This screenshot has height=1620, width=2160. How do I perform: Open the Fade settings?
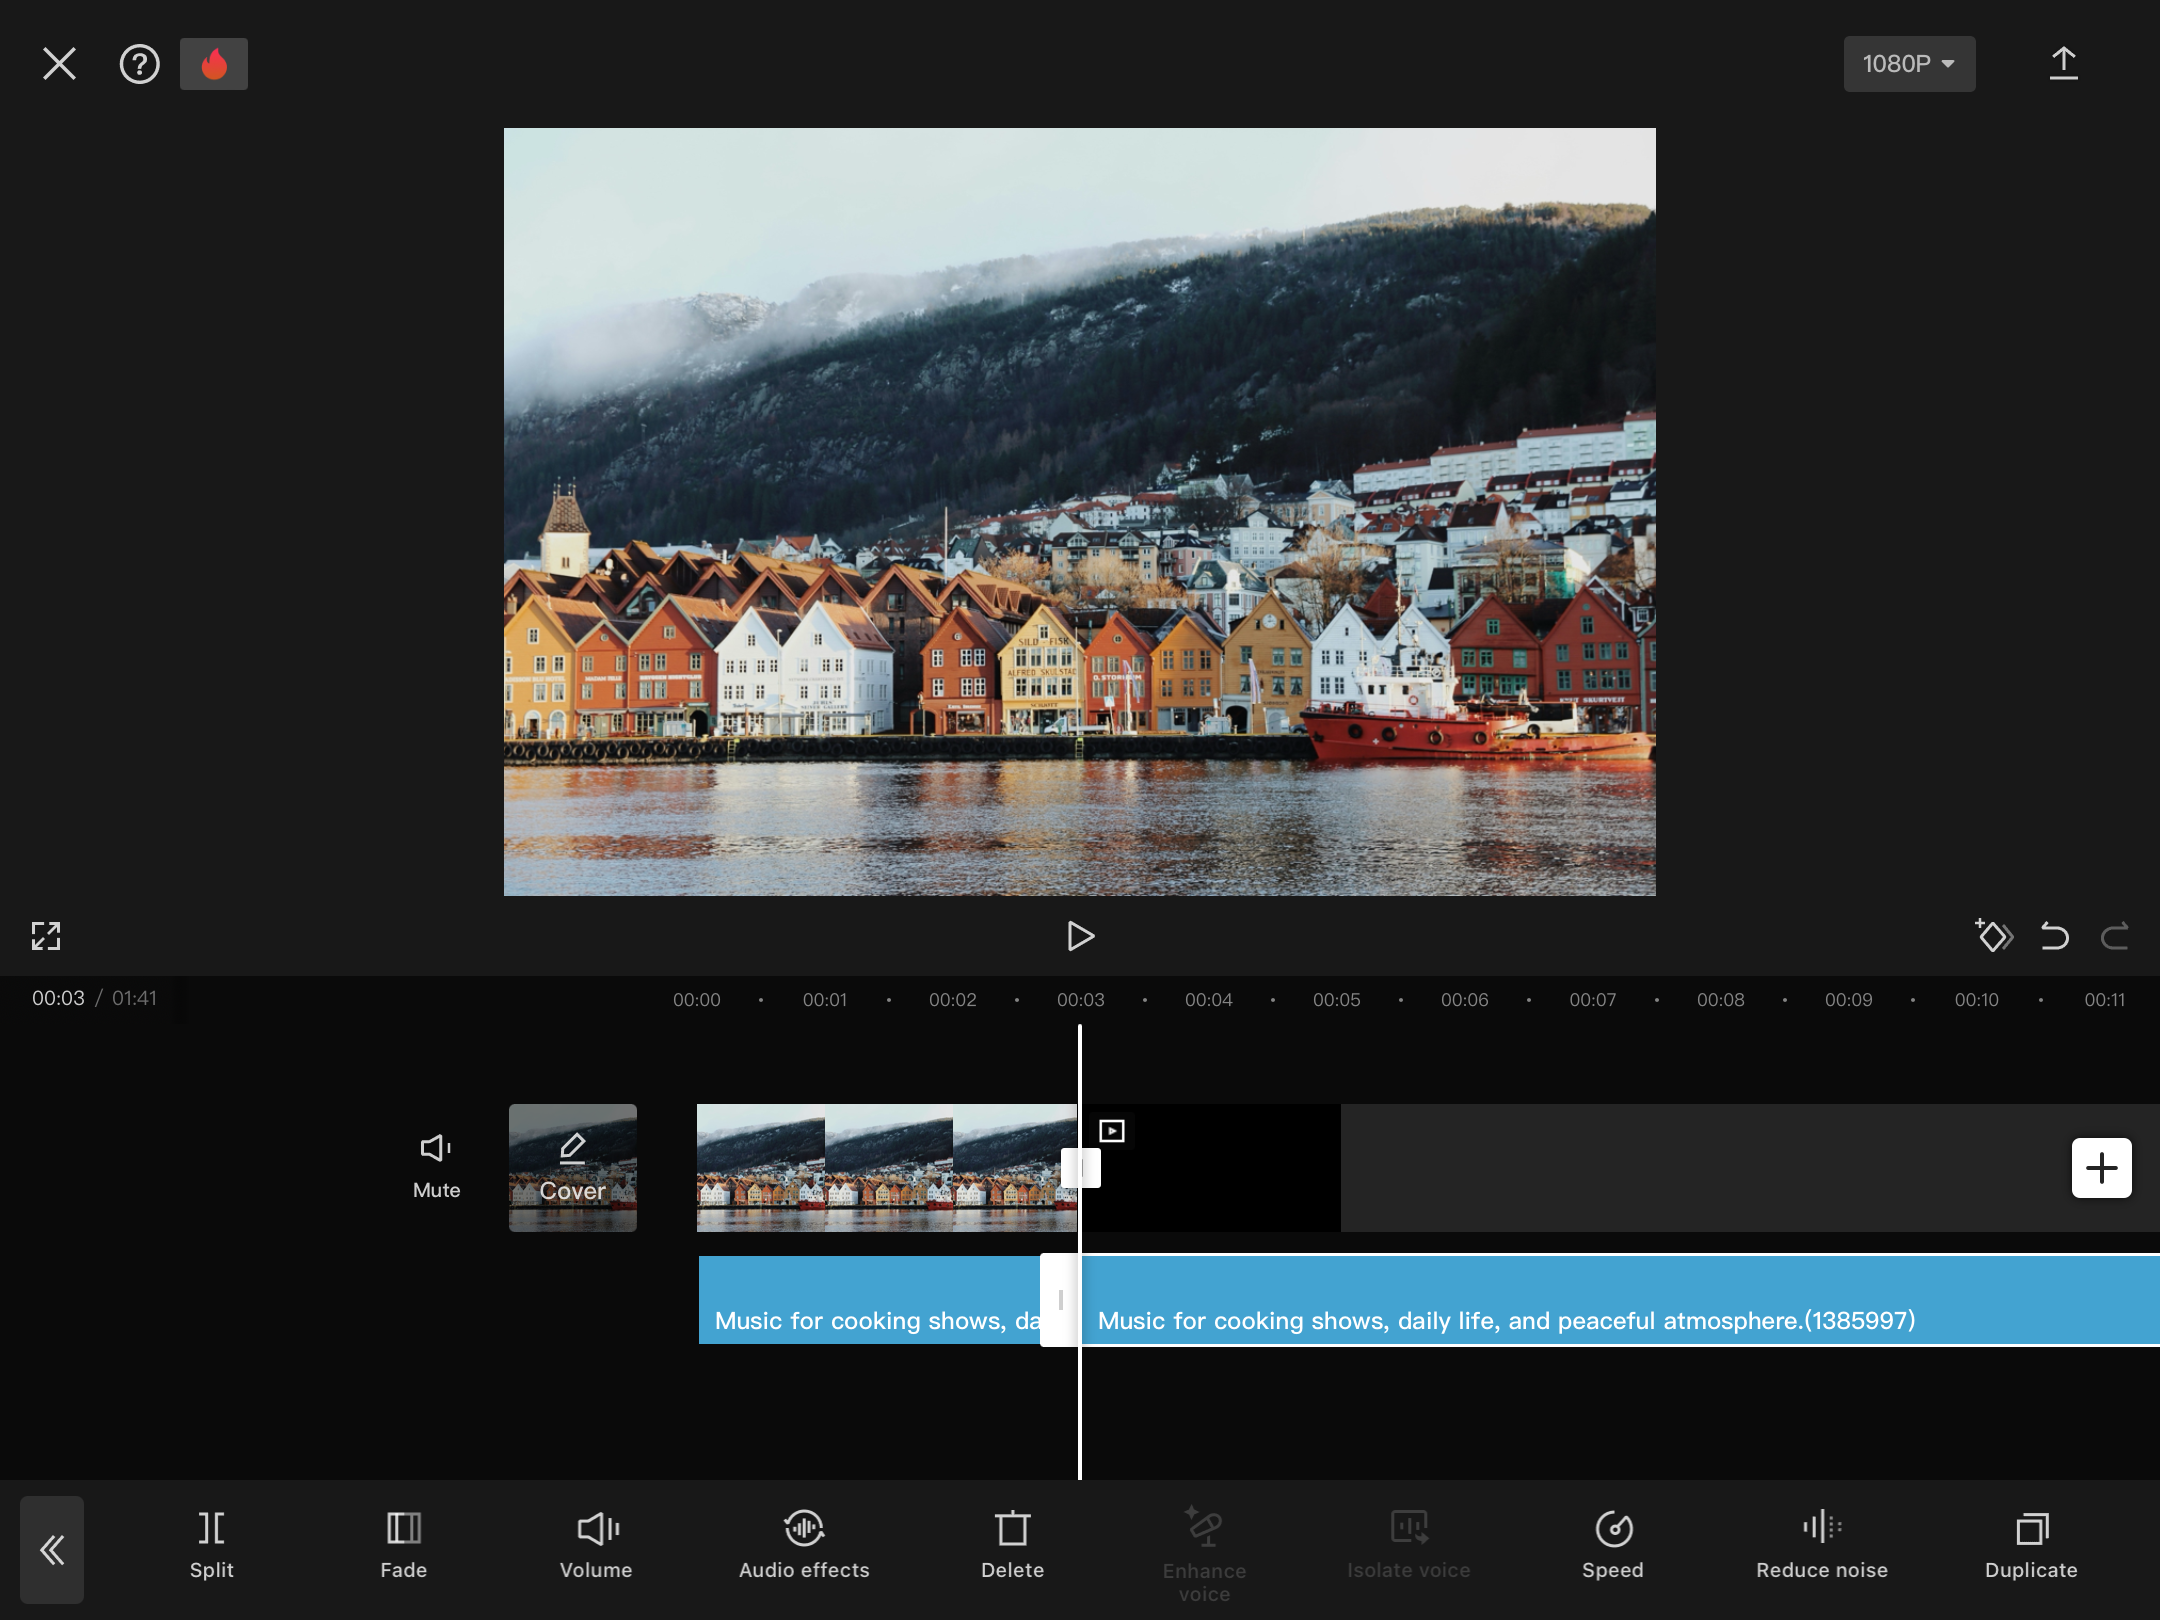403,1546
